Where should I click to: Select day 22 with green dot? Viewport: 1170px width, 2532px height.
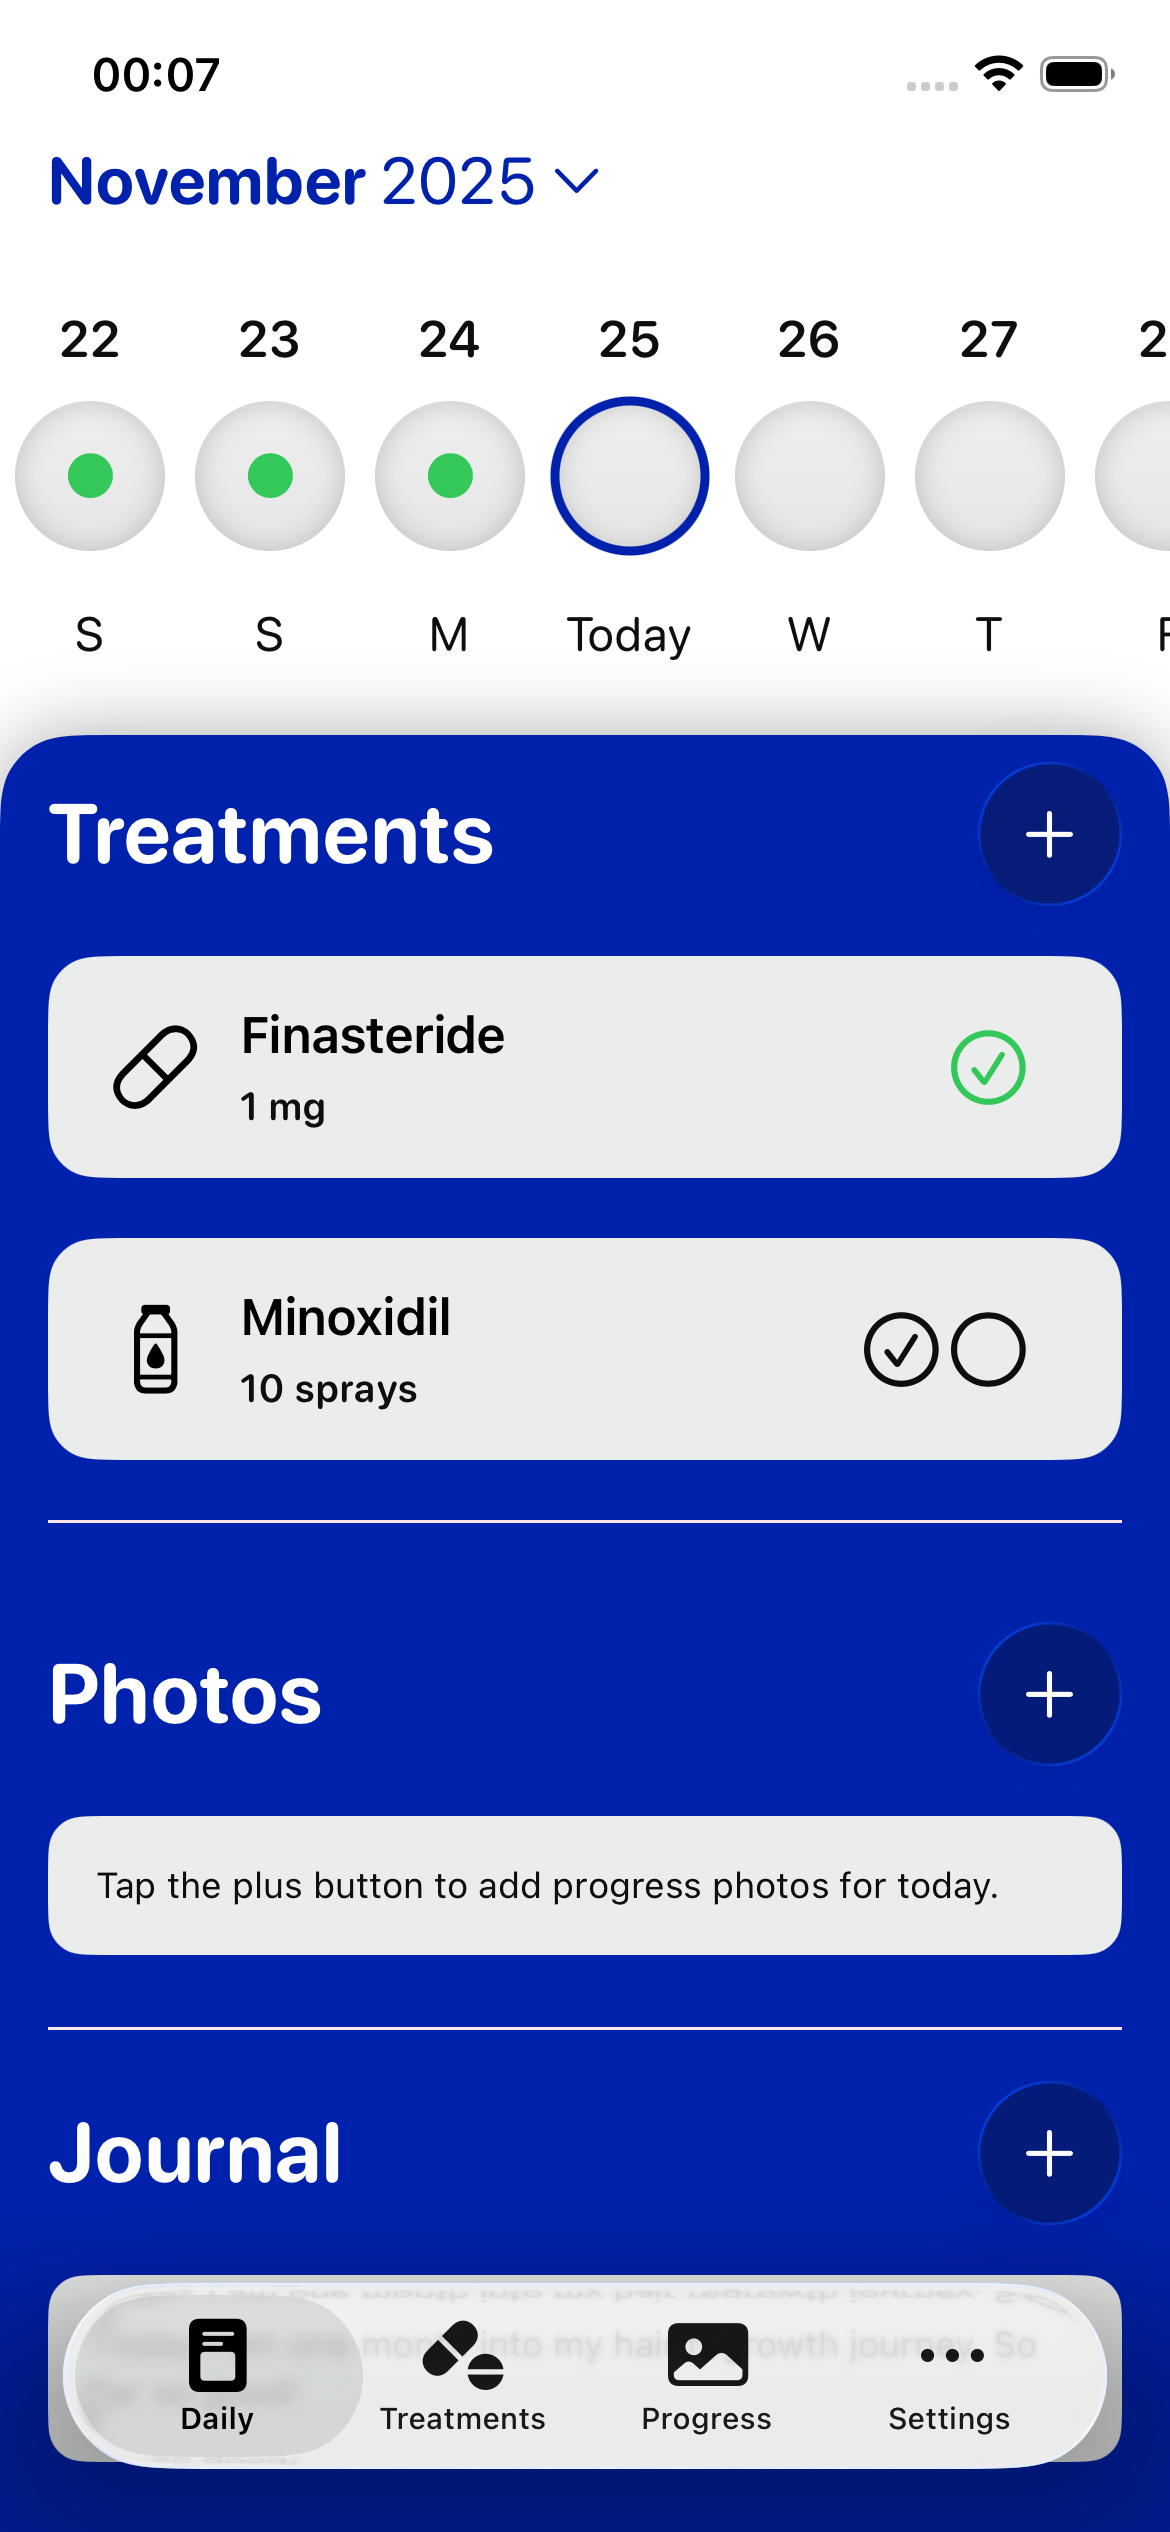click(90, 476)
